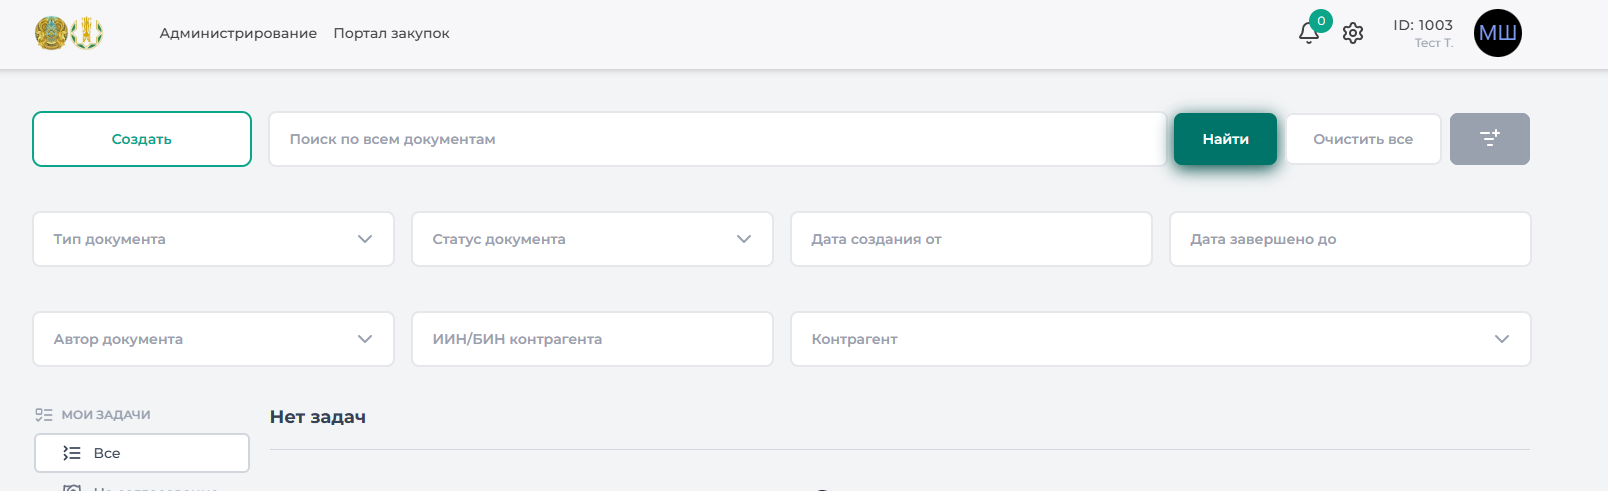Click the green-wreath emblem logo

[87, 33]
